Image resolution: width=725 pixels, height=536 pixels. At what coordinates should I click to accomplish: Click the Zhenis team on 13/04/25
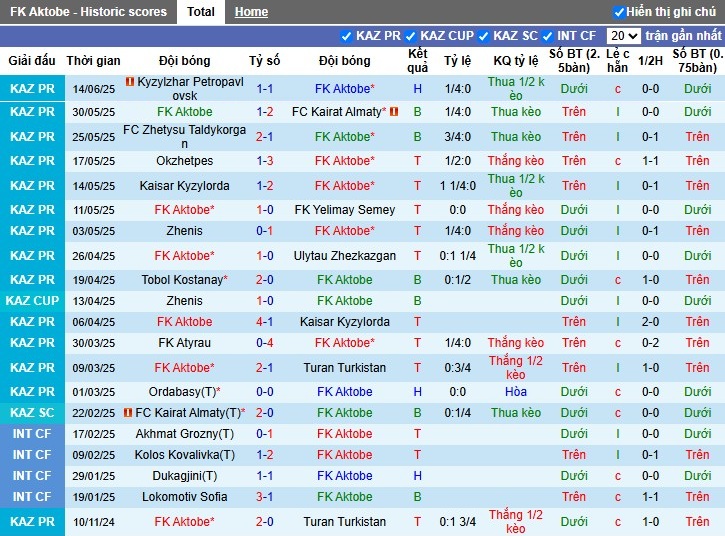184,301
